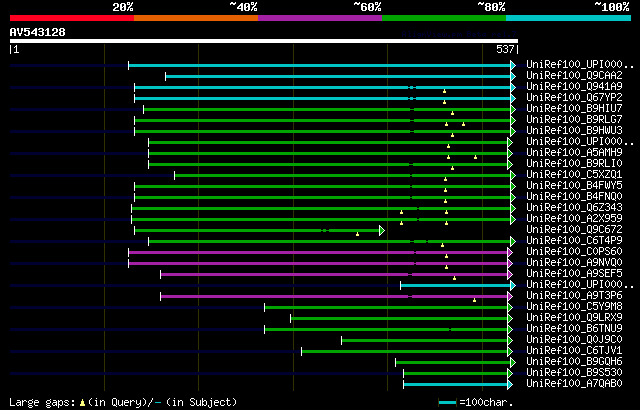Select the UniRef100_B4FWY5 label
Image resolution: width=640 pixels, height=410 pixels.
574,186
